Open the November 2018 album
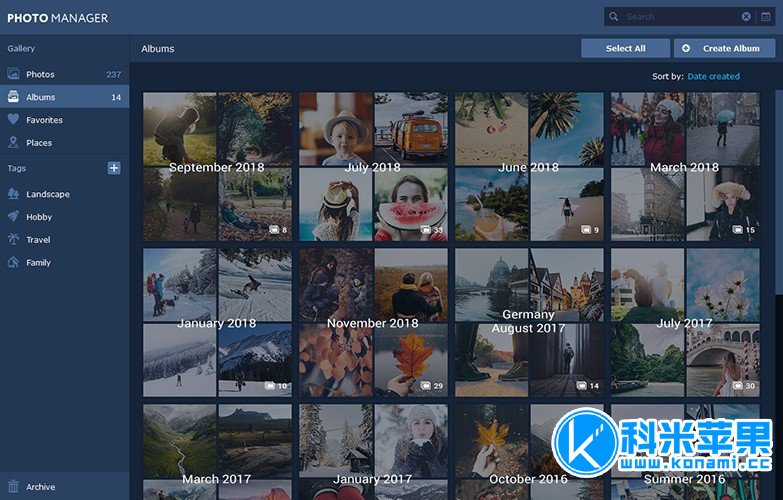Image resolution: width=783 pixels, height=500 pixels. point(373,322)
